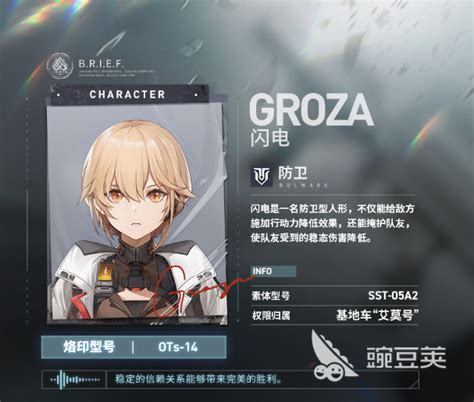This screenshot has width=474, height=402.
Task: Click the rainbow lens flare at top left
Action: tap(49, 14)
